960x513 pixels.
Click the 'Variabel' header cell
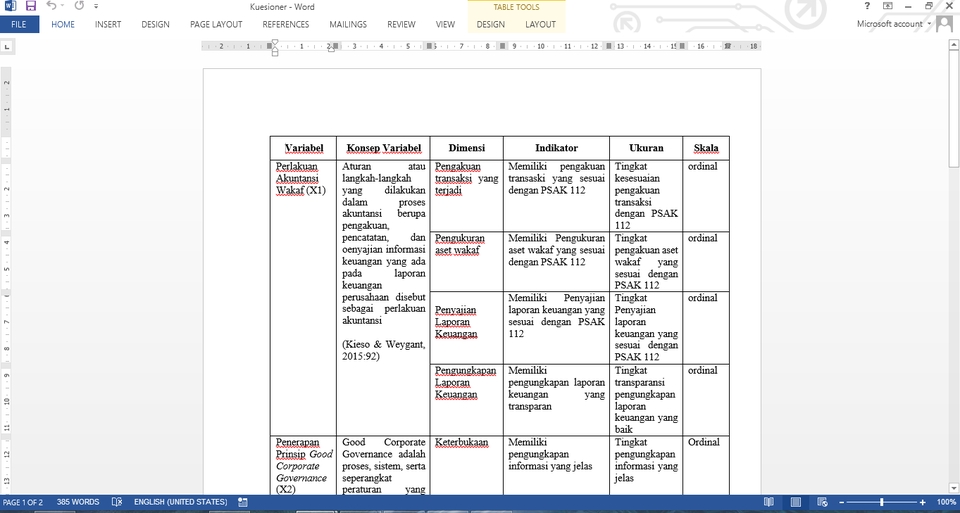[304, 148]
